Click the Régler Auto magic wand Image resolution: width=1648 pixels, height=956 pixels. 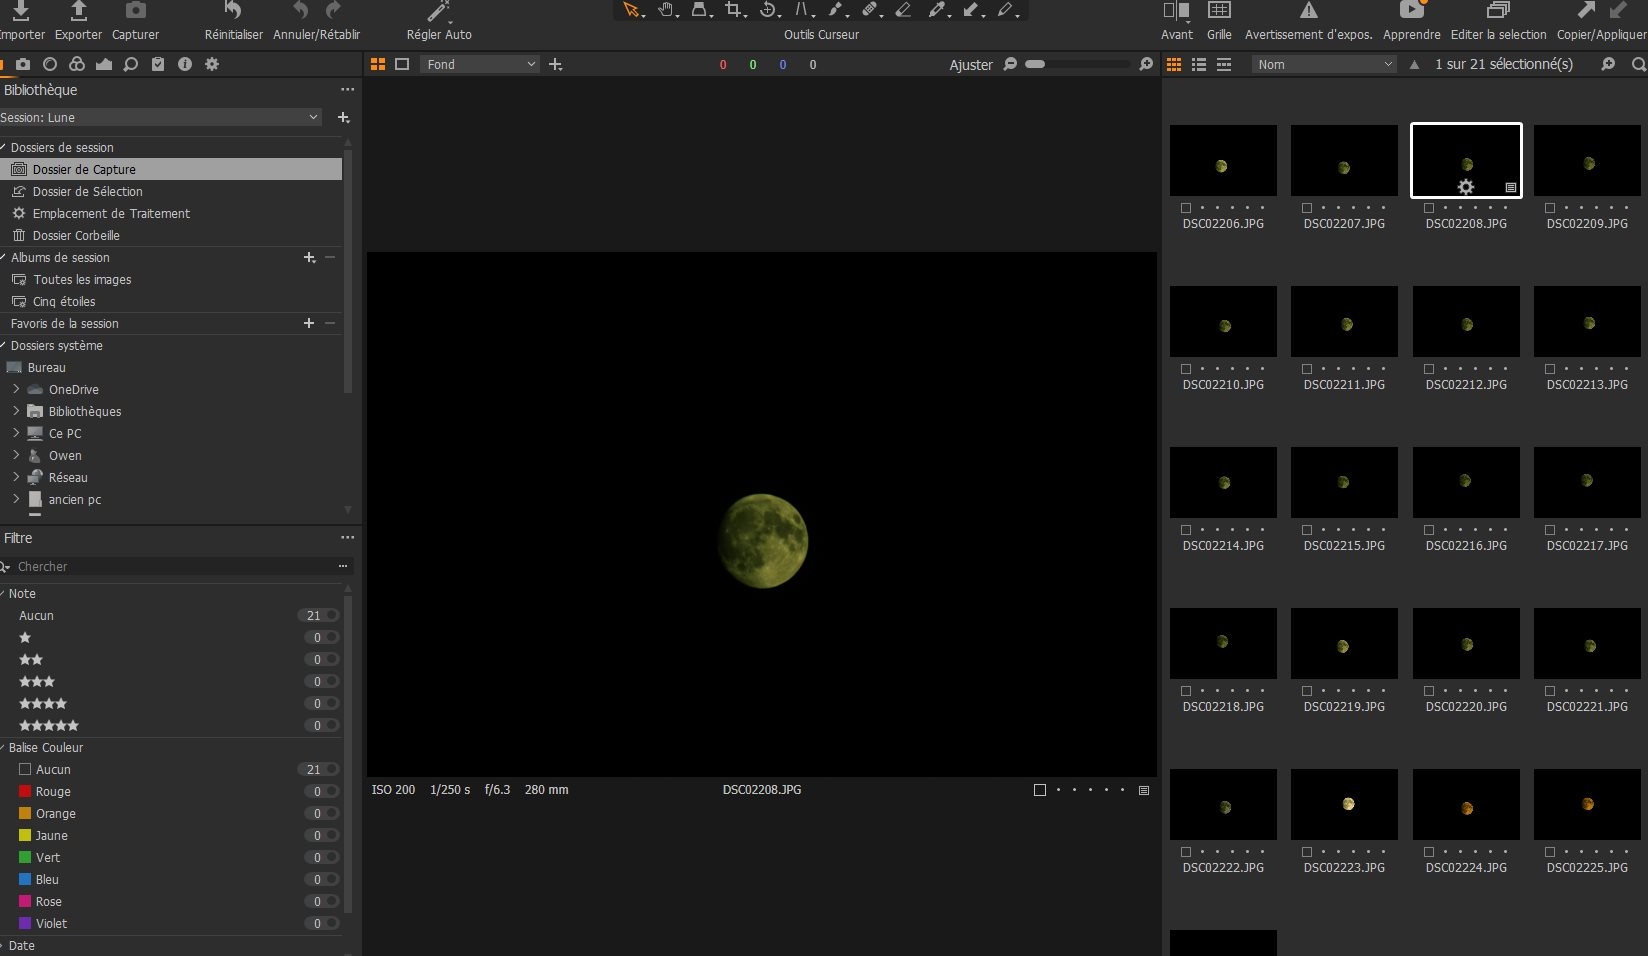pos(438,11)
